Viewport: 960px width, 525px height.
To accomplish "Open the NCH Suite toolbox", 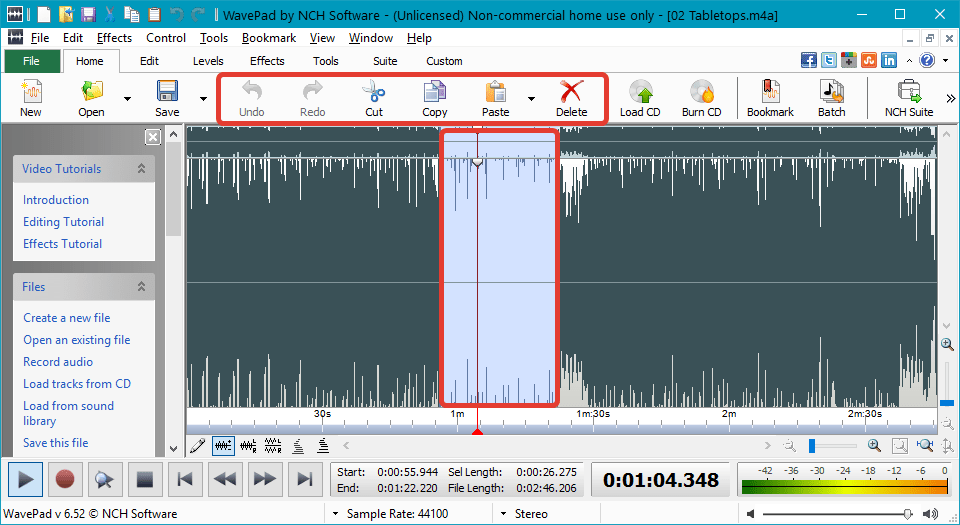I will coord(909,92).
